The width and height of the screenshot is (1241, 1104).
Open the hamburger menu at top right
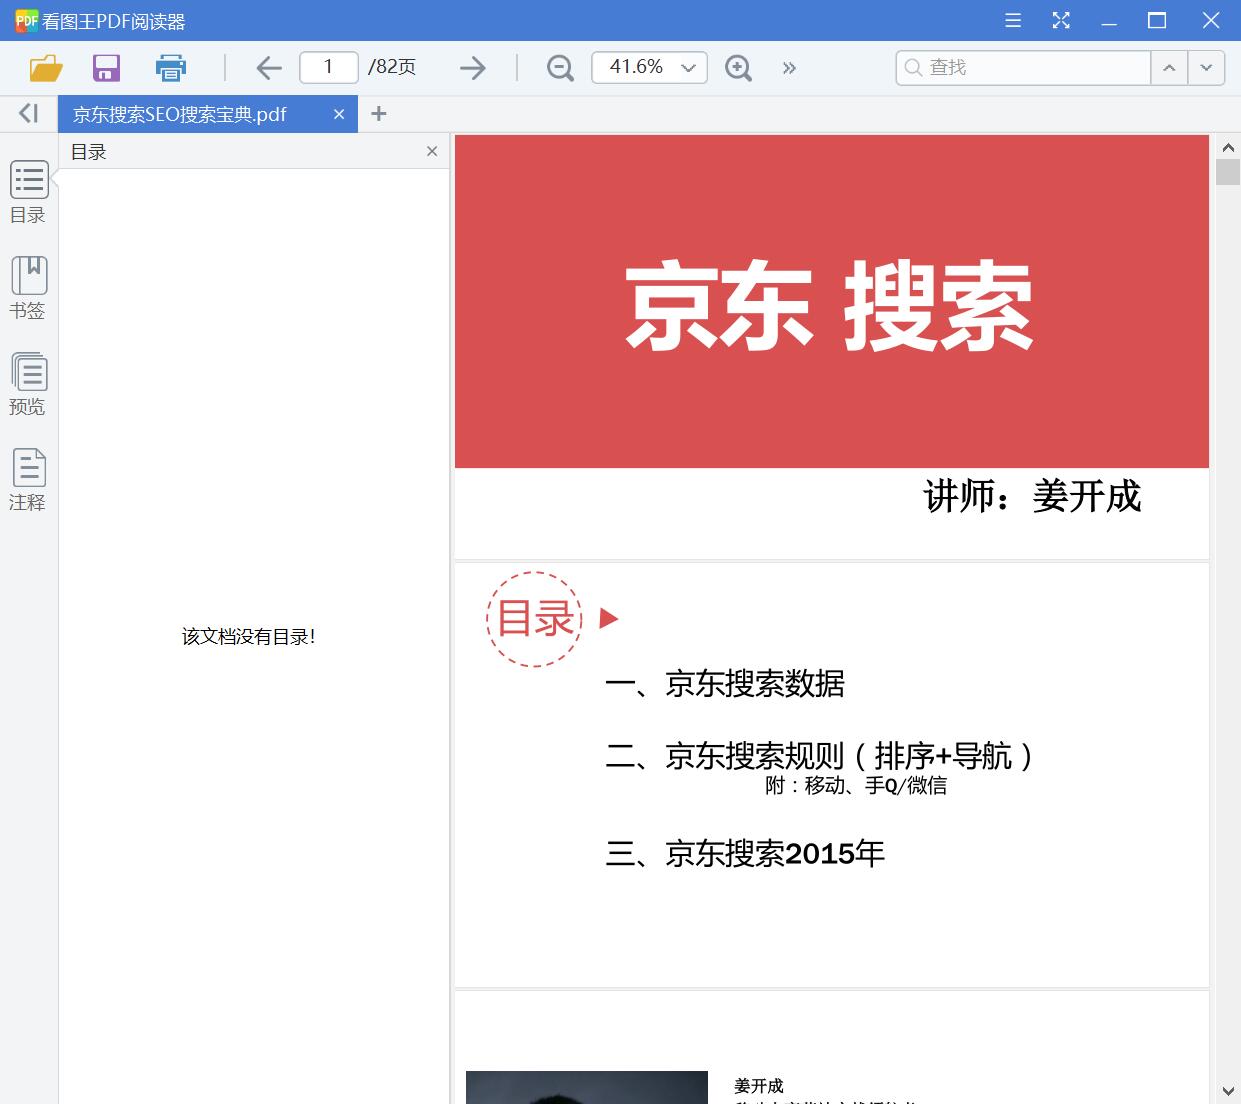pos(1012,20)
